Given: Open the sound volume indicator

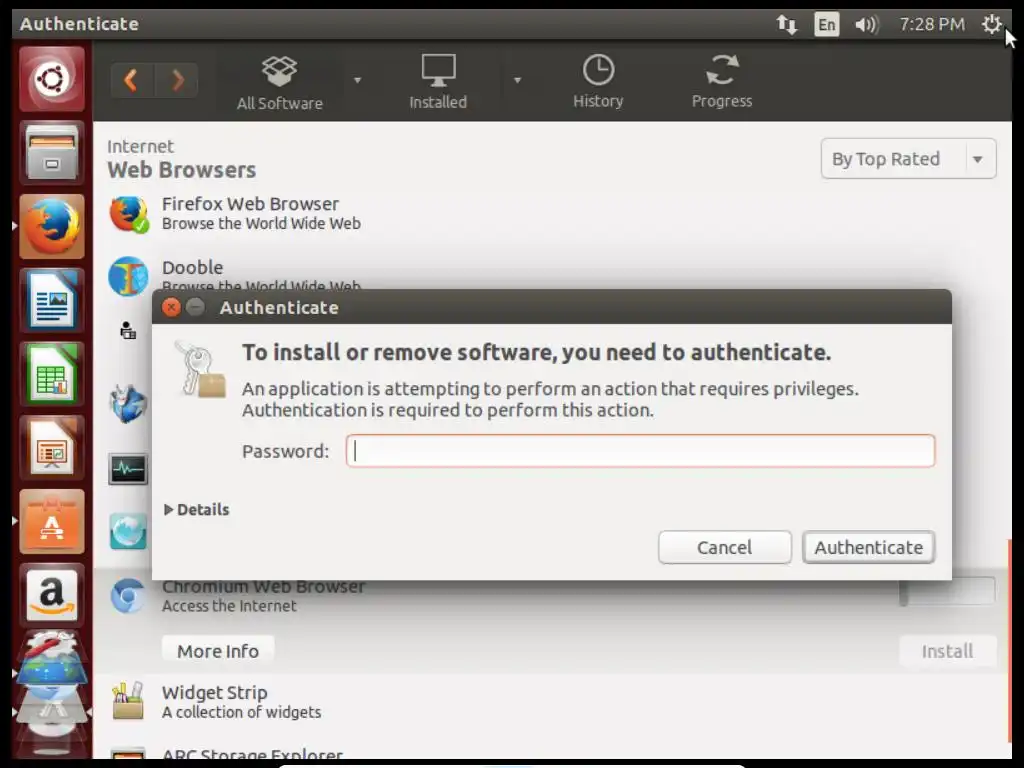Looking at the screenshot, I should pyautogui.click(x=866, y=24).
